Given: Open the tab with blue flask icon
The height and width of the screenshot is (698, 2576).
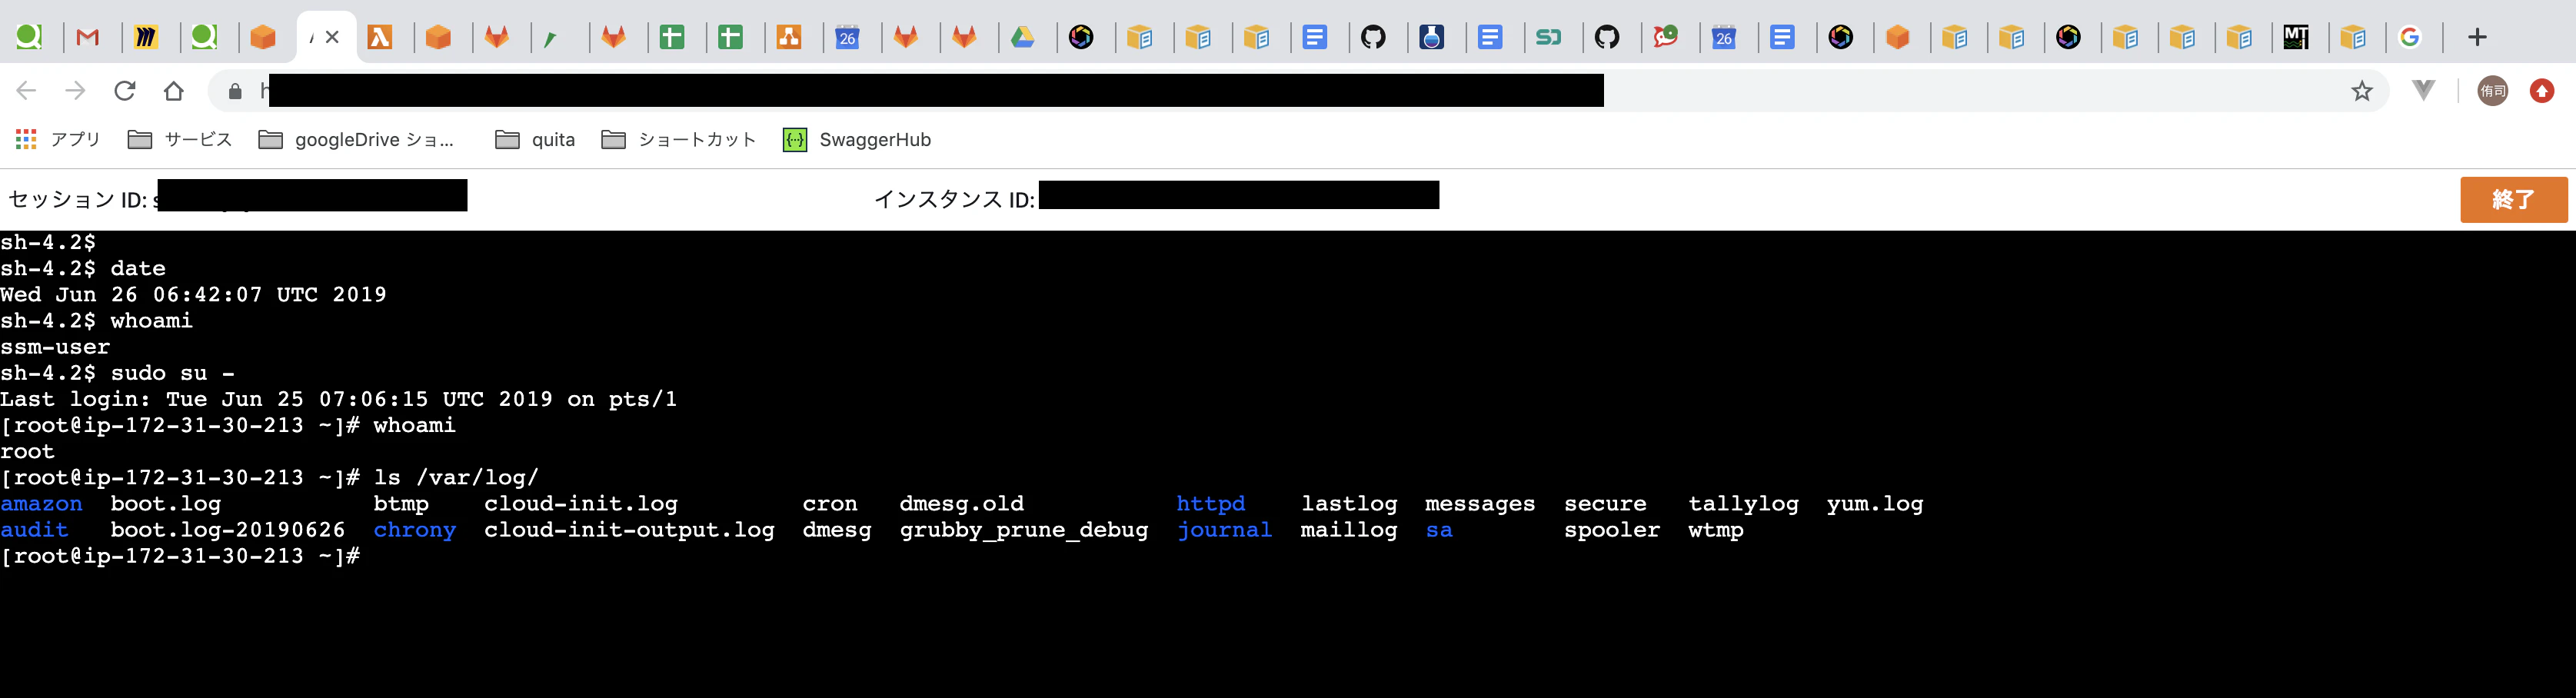Looking at the screenshot, I should click(1432, 38).
